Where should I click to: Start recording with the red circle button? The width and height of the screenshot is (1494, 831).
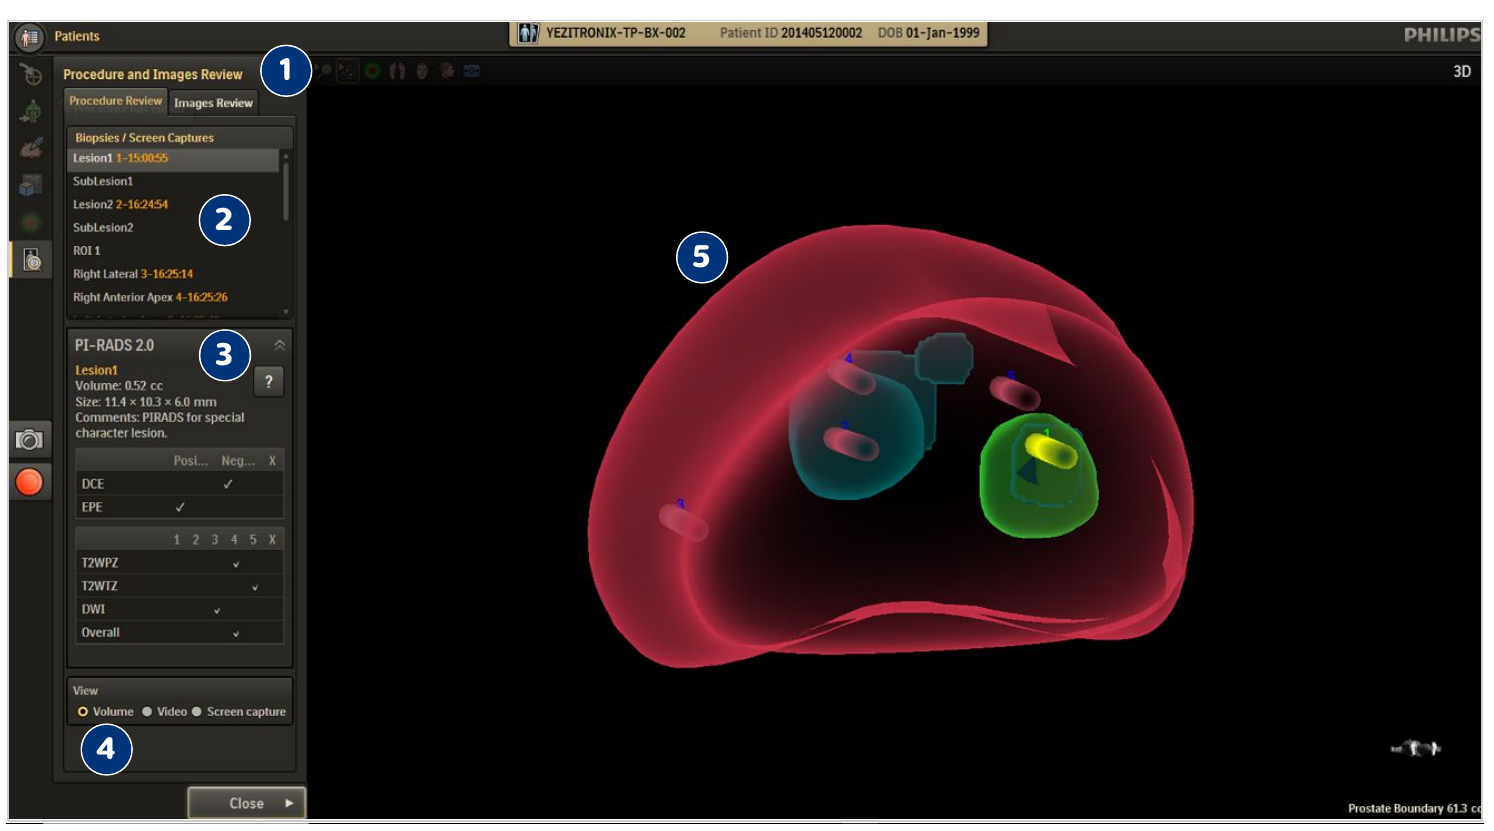pos(30,482)
